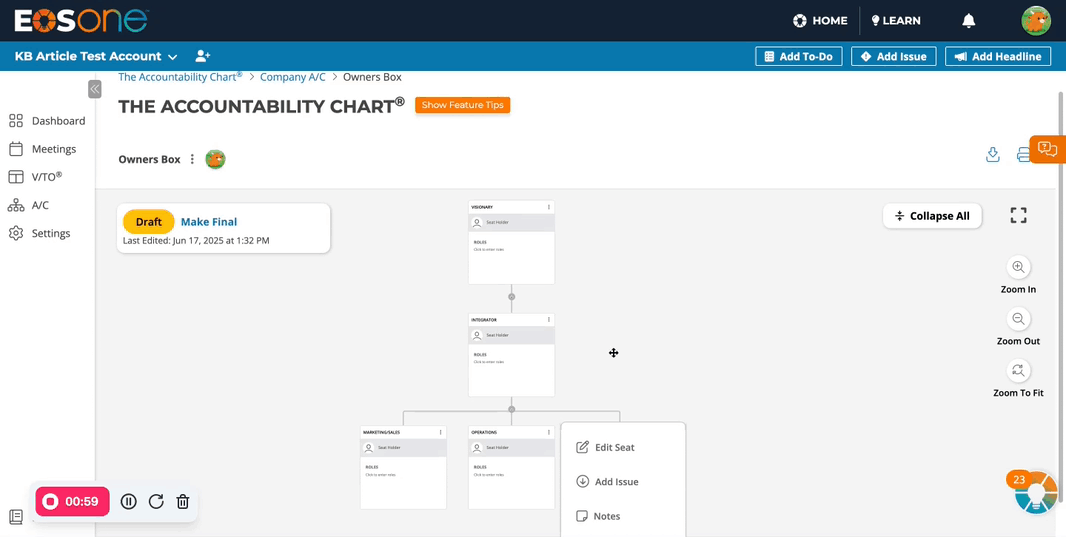This screenshot has height=537, width=1066.
Task: Open the user profile avatar menu
Action: (x=1036, y=20)
